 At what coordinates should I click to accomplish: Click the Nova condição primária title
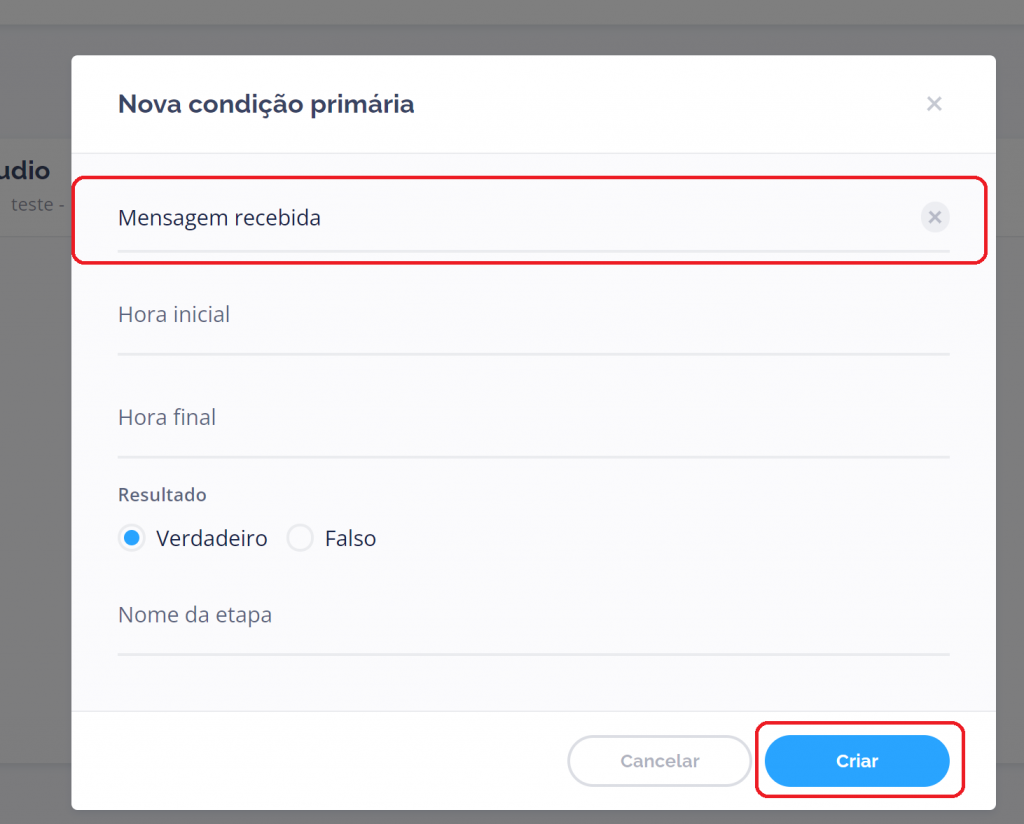pos(266,104)
